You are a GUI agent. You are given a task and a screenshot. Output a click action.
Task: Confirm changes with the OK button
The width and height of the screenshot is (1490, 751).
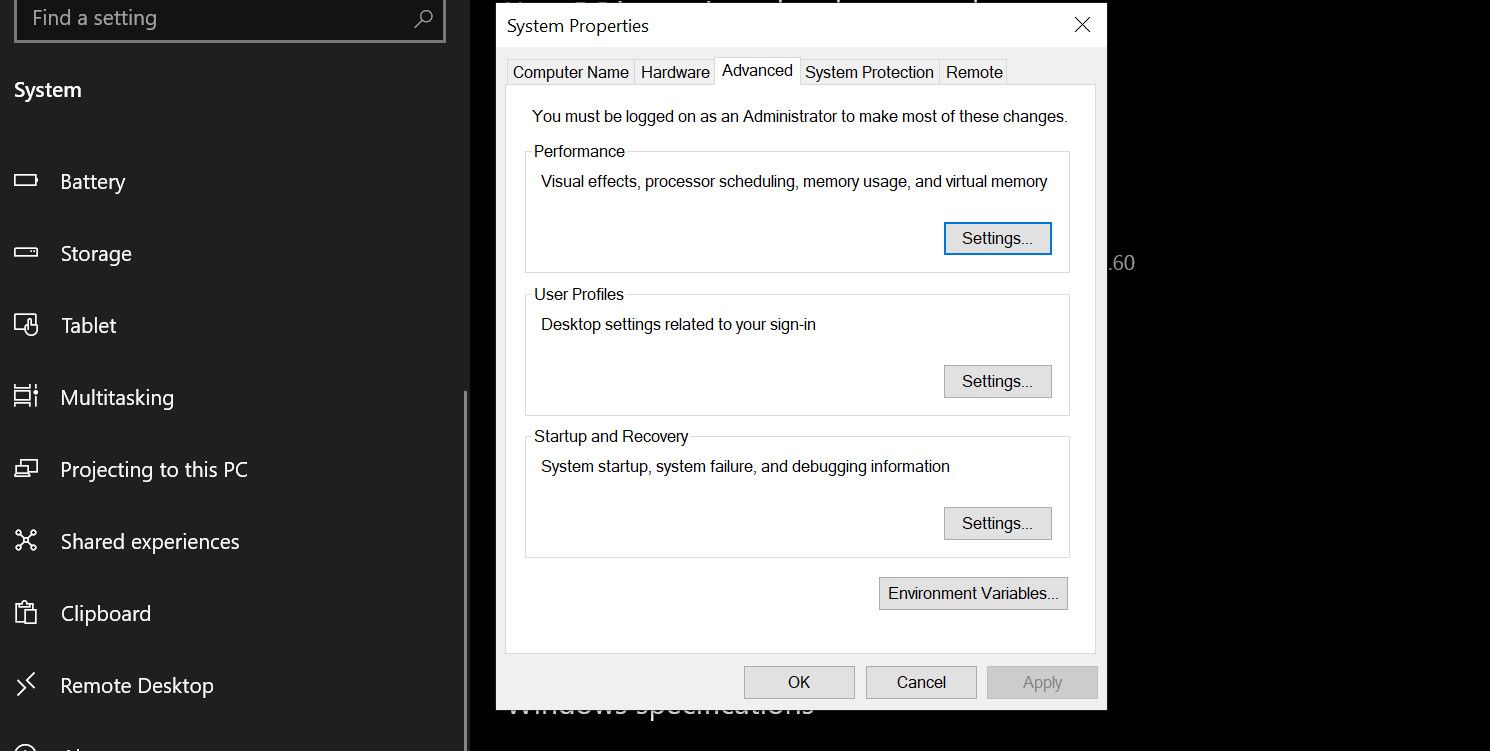[x=799, y=682]
